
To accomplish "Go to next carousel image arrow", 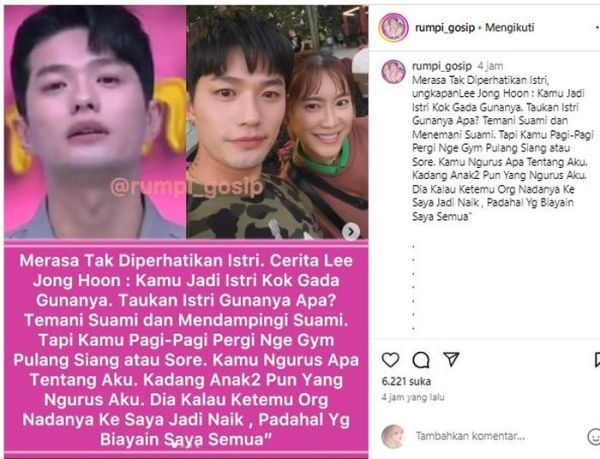I will [351, 231].
